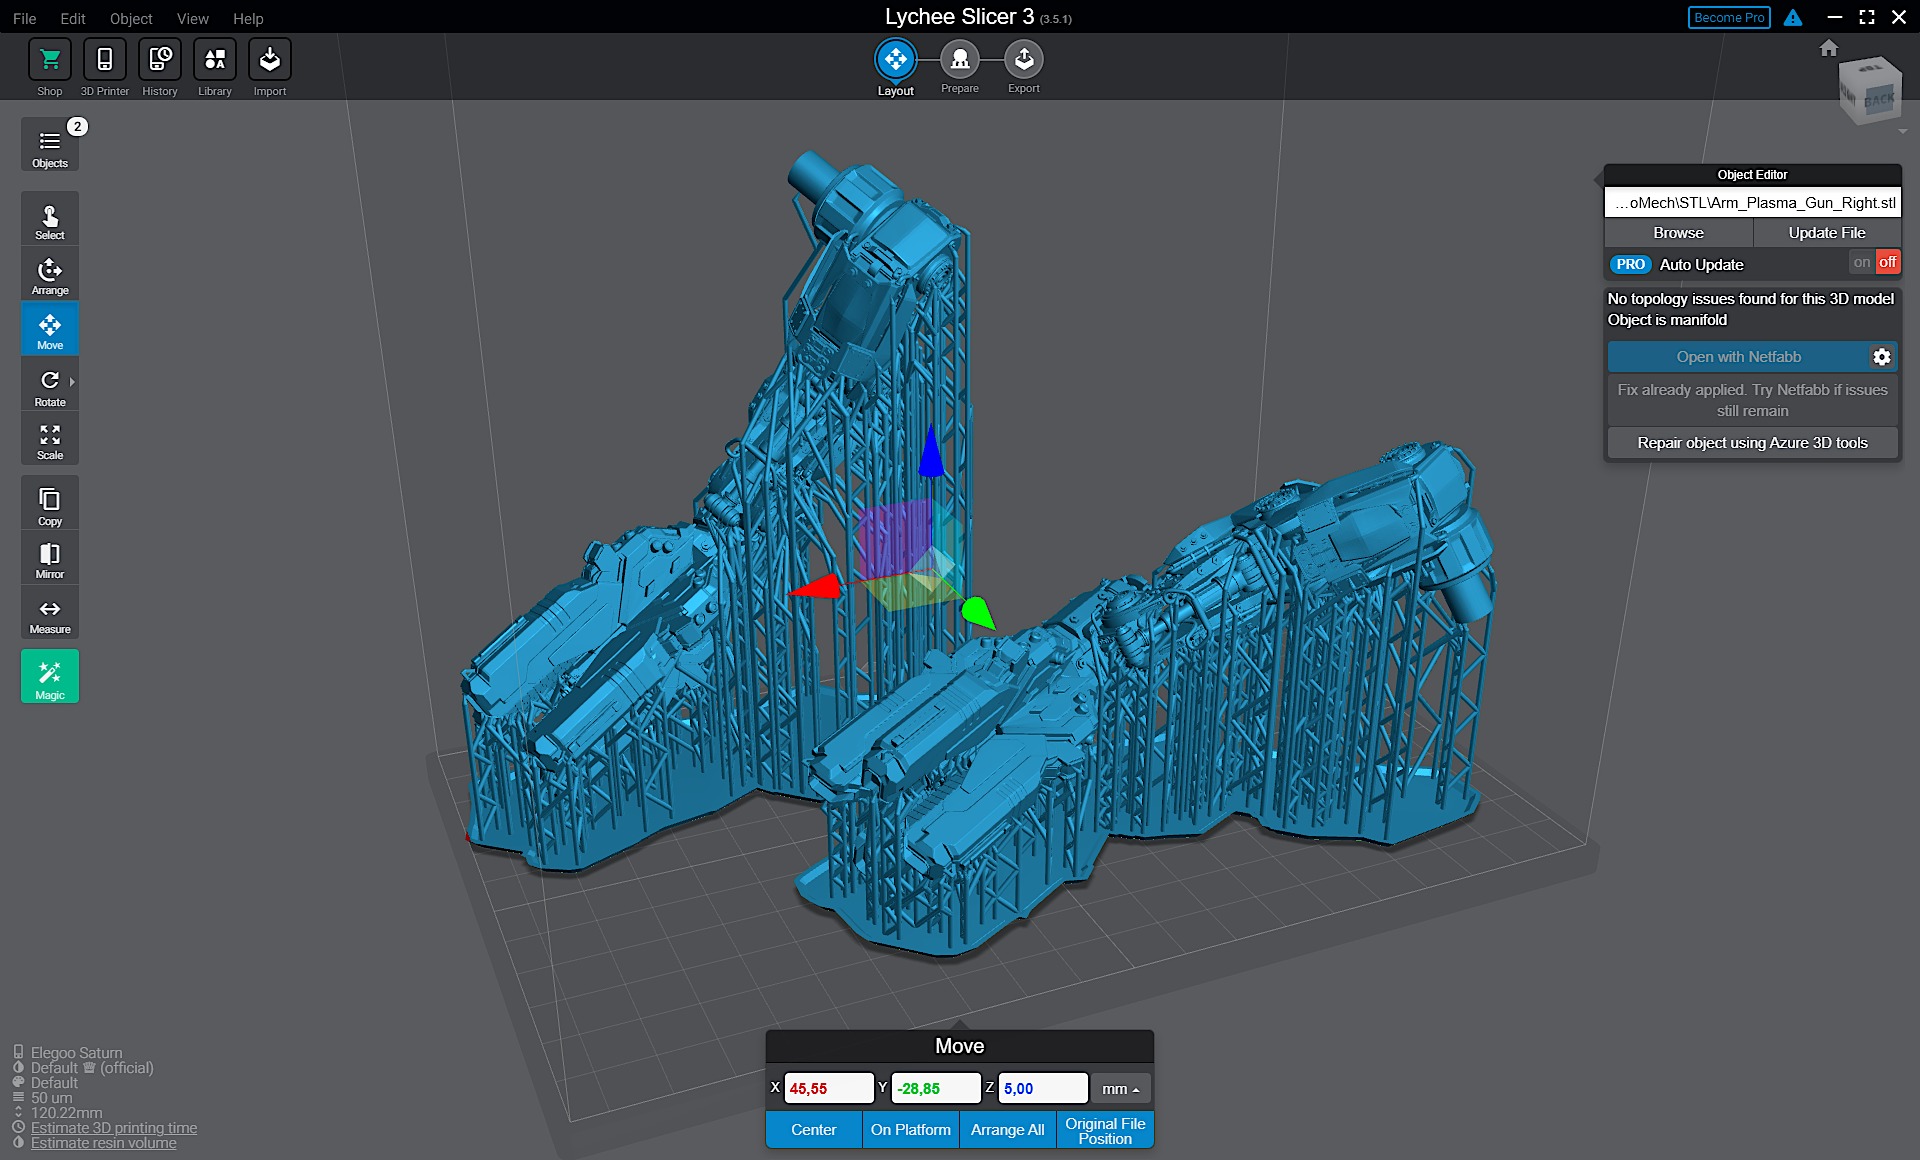Open the Measure tool
This screenshot has width=1920, height=1160.
tap(49, 614)
